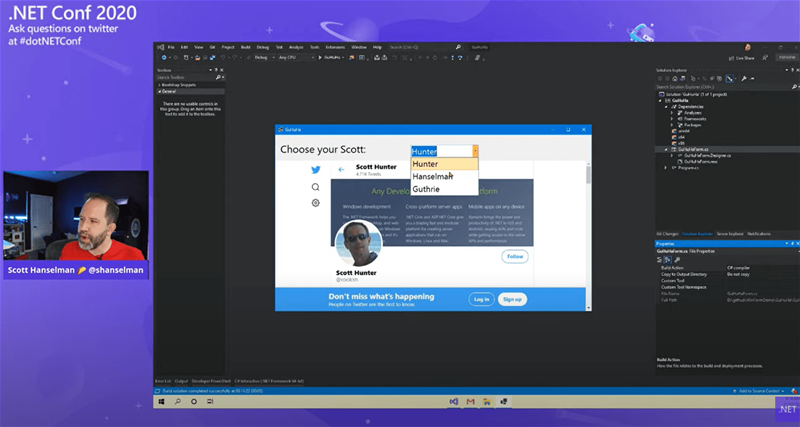Choose Hunter from the dropdown list
The height and width of the screenshot is (427, 800).
pos(444,164)
